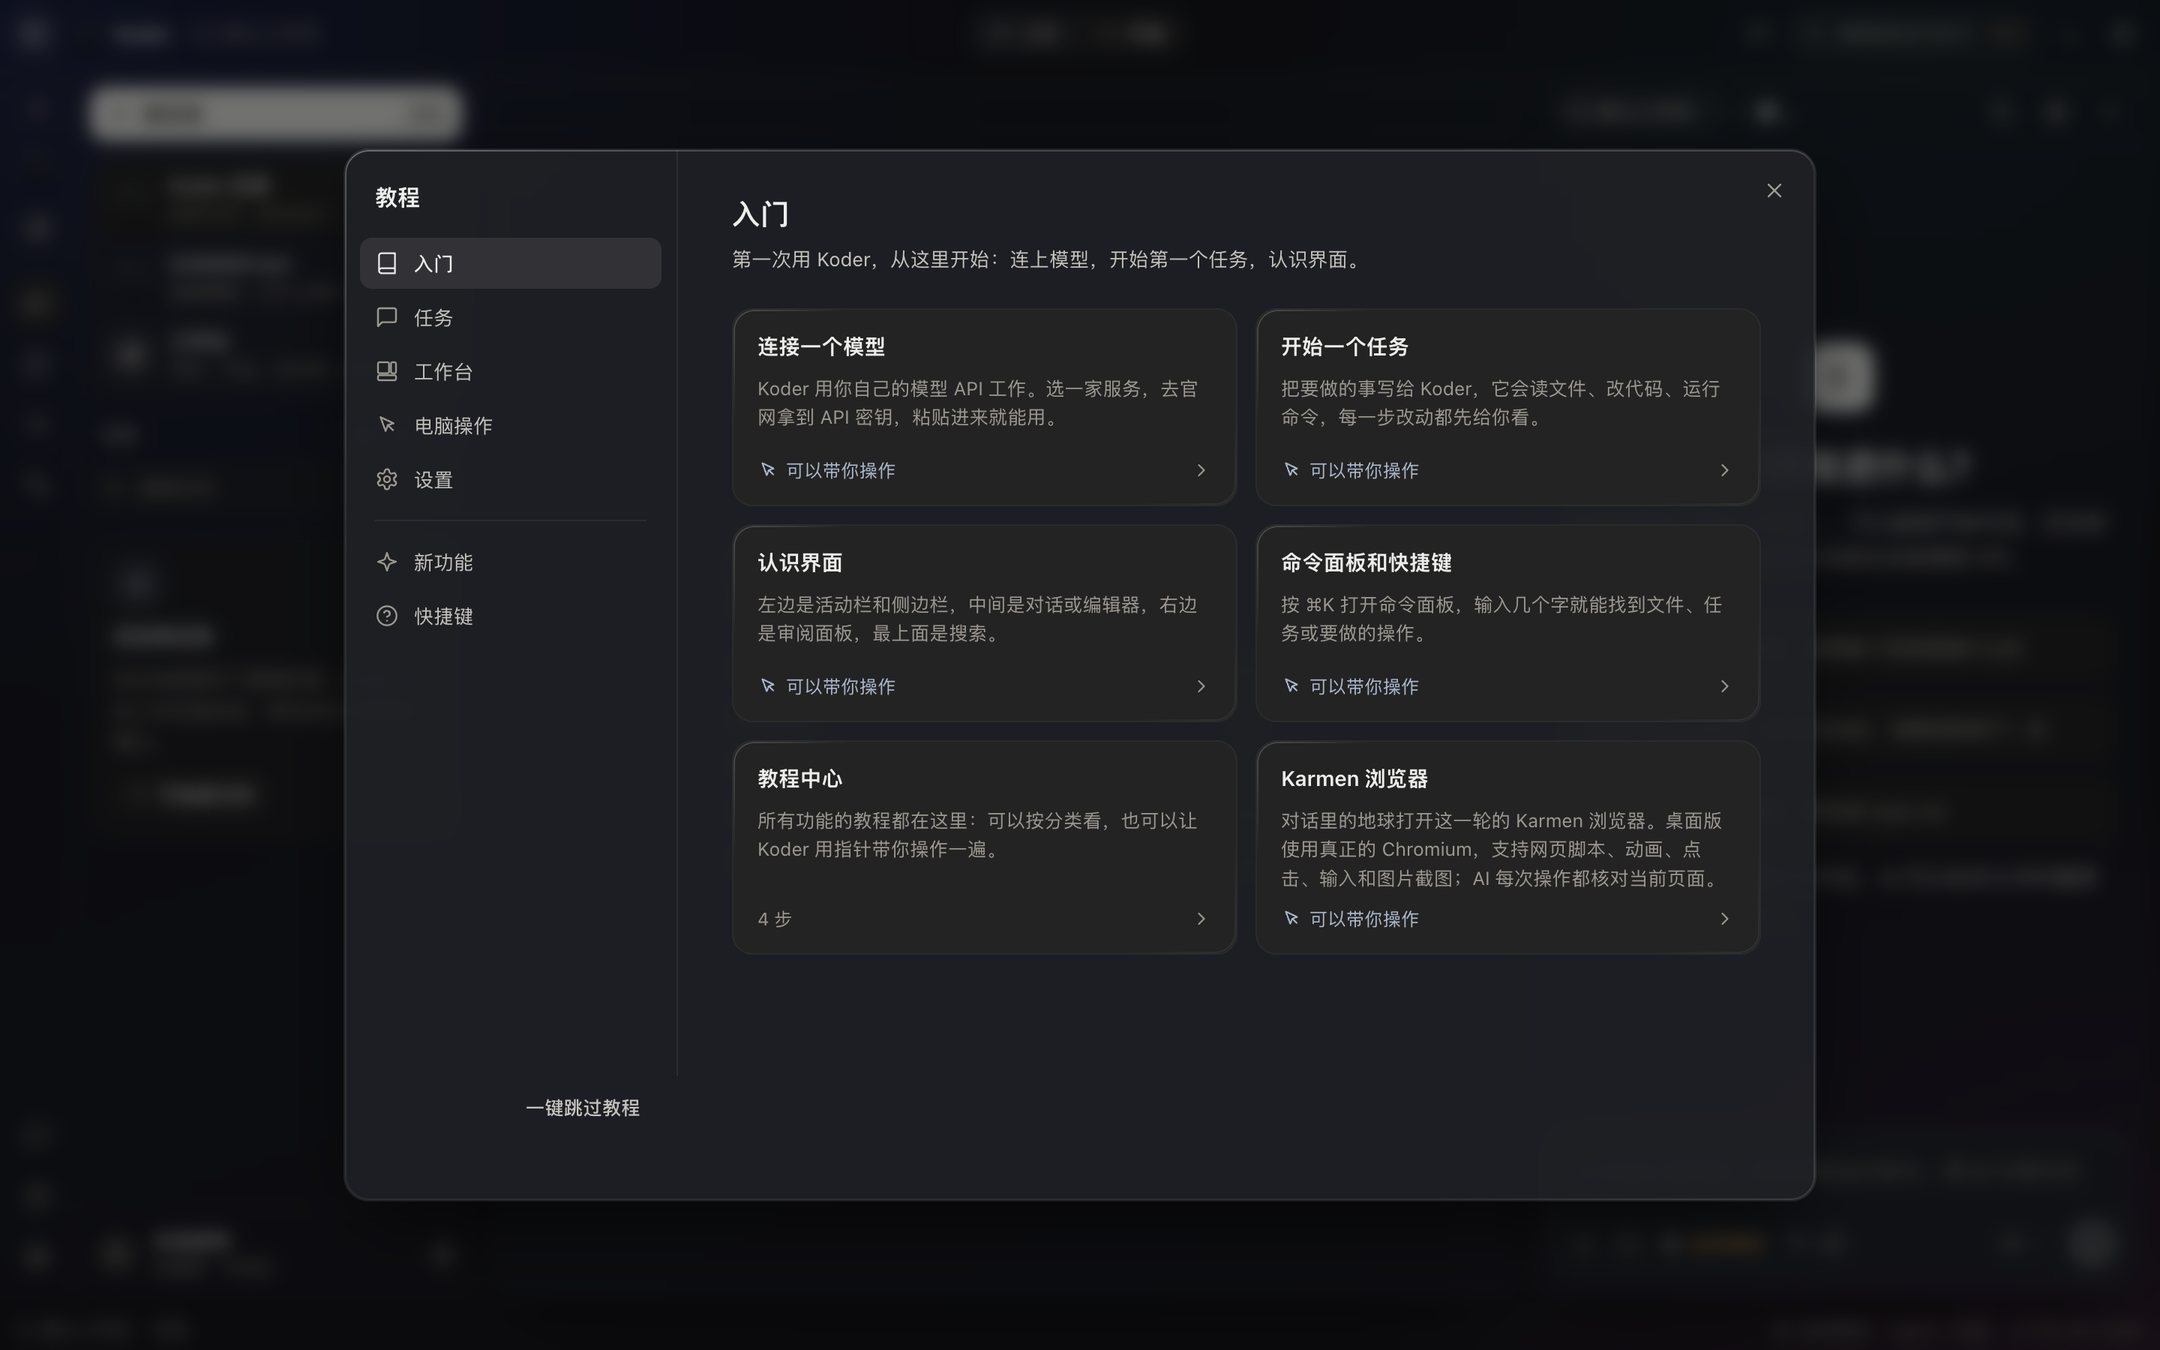Select the 入门 sidebar label

[434, 263]
